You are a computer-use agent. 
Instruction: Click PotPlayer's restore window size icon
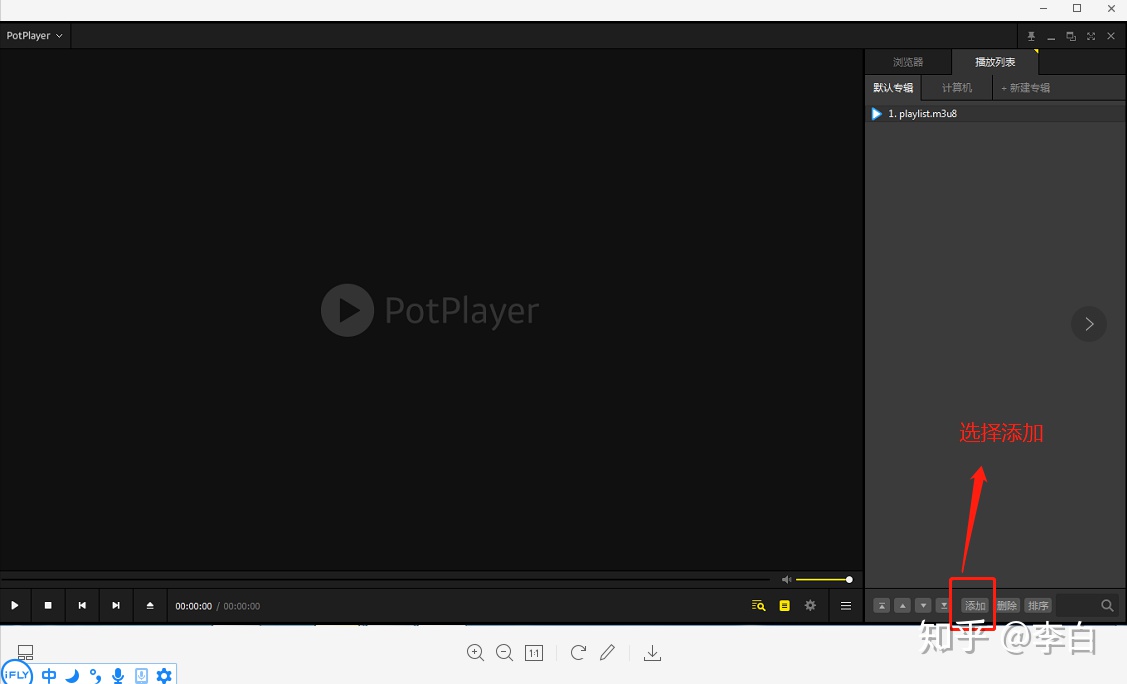(x=1071, y=36)
